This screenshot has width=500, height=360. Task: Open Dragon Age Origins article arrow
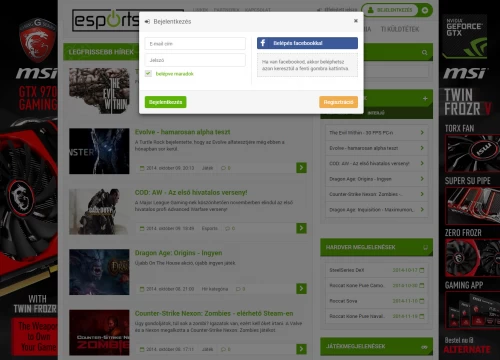pyautogui.click(x=301, y=288)
